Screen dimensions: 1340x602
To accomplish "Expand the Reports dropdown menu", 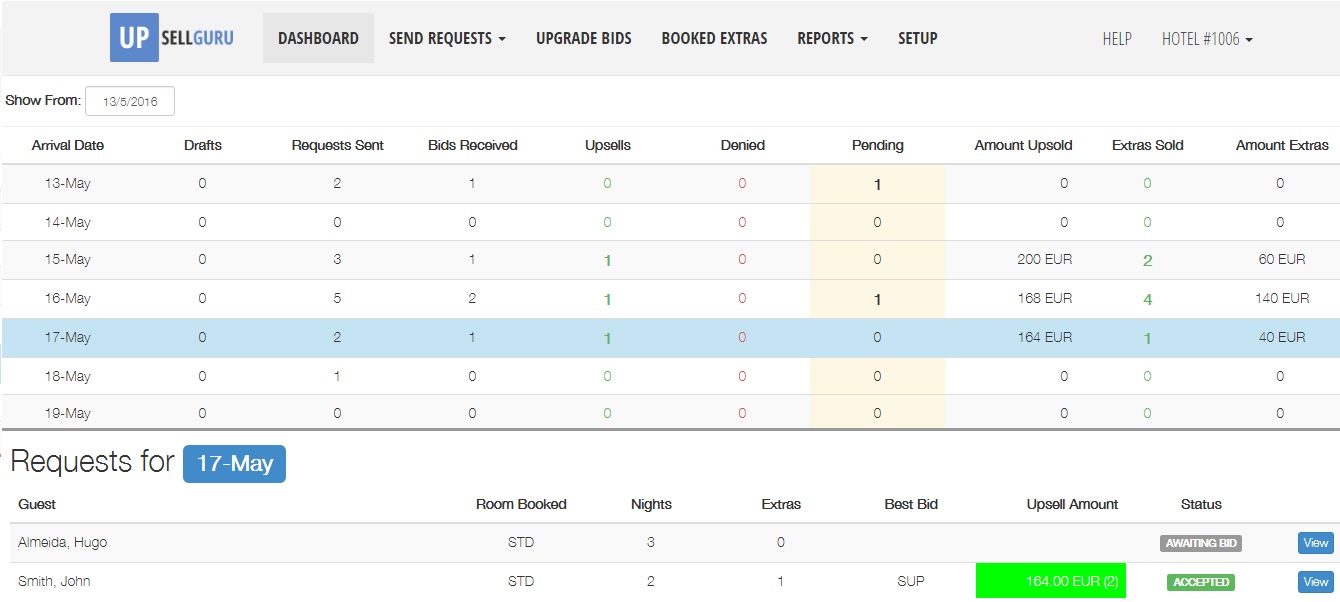I will [832, 38].
